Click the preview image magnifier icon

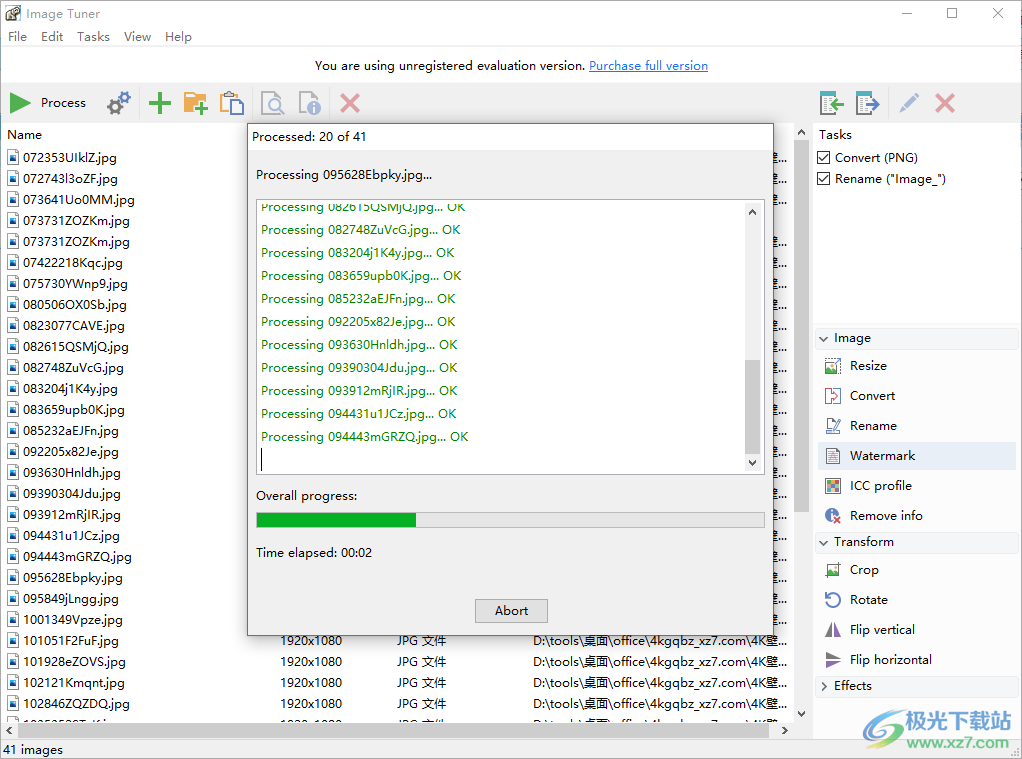[272, 103]
